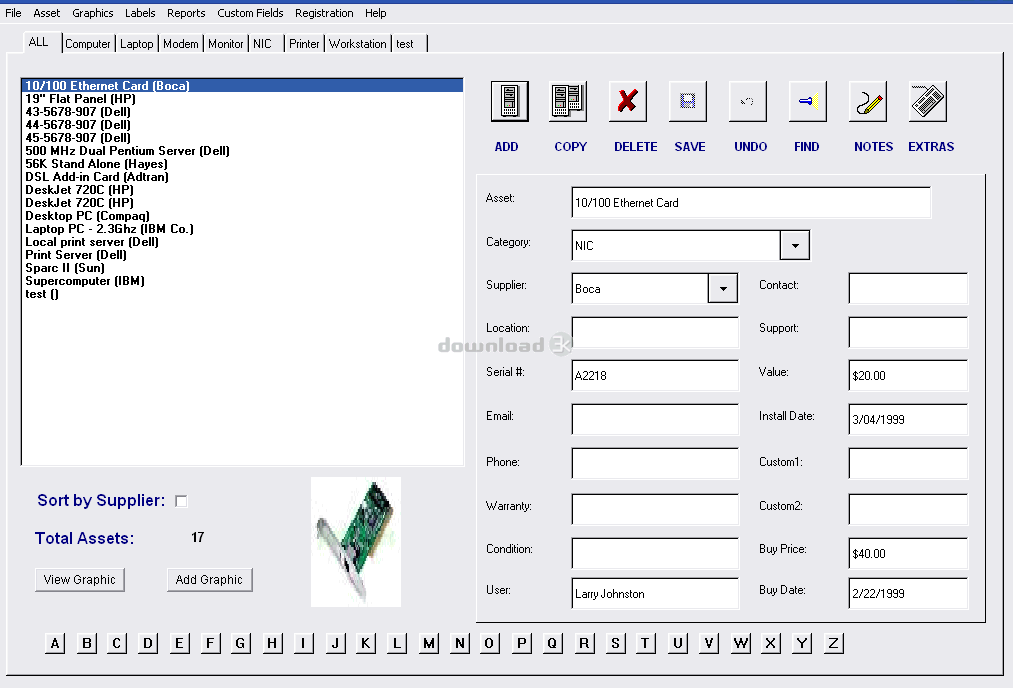Image resolution: width=1013 pixels, height=688 pixels.
Task: Switch to the Modem tab
Action: 181,44
